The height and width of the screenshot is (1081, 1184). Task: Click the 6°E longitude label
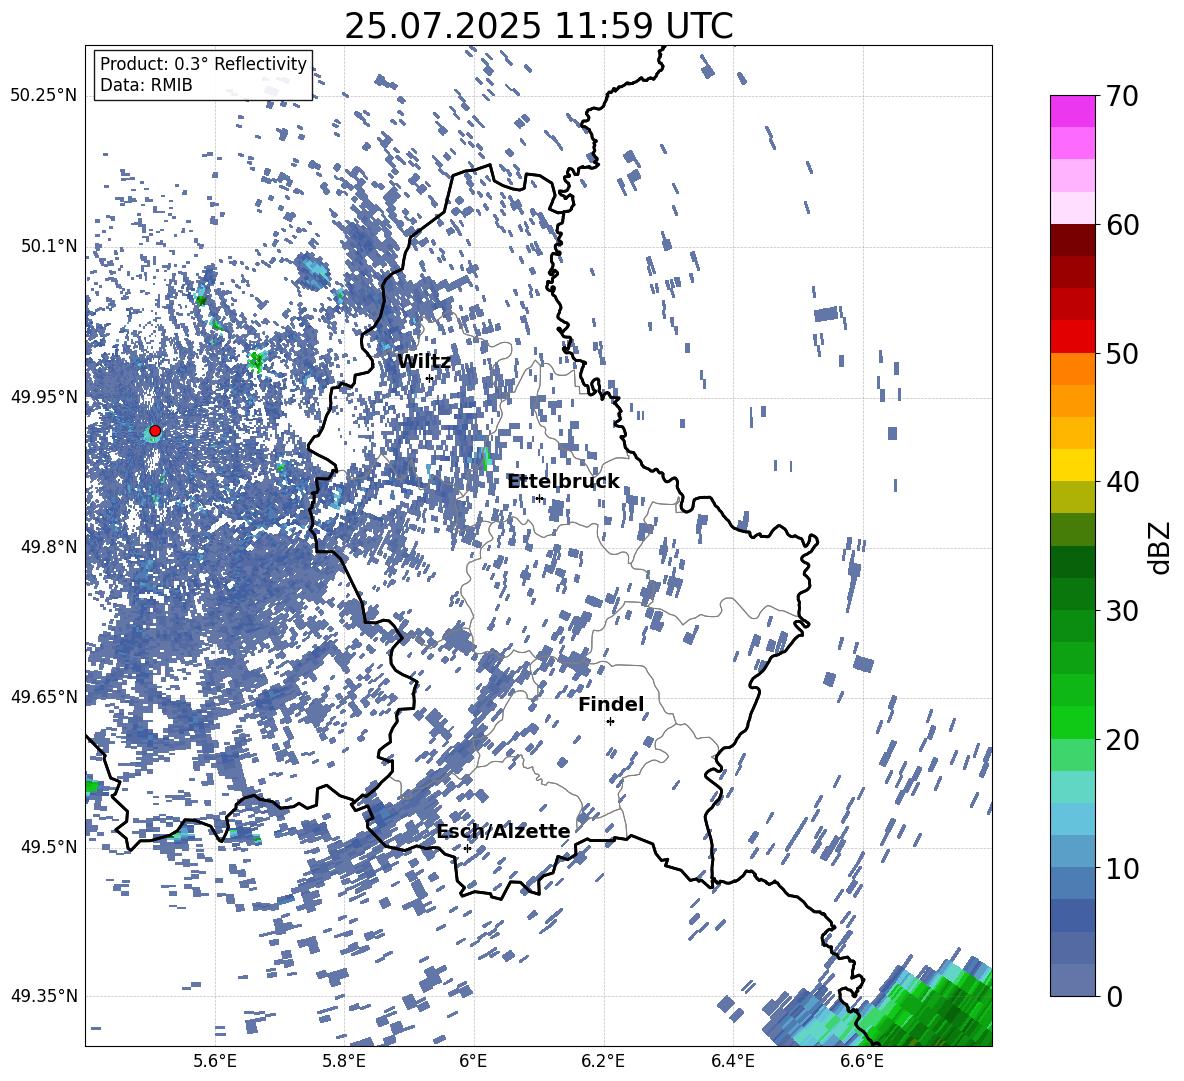(473, 1061)
